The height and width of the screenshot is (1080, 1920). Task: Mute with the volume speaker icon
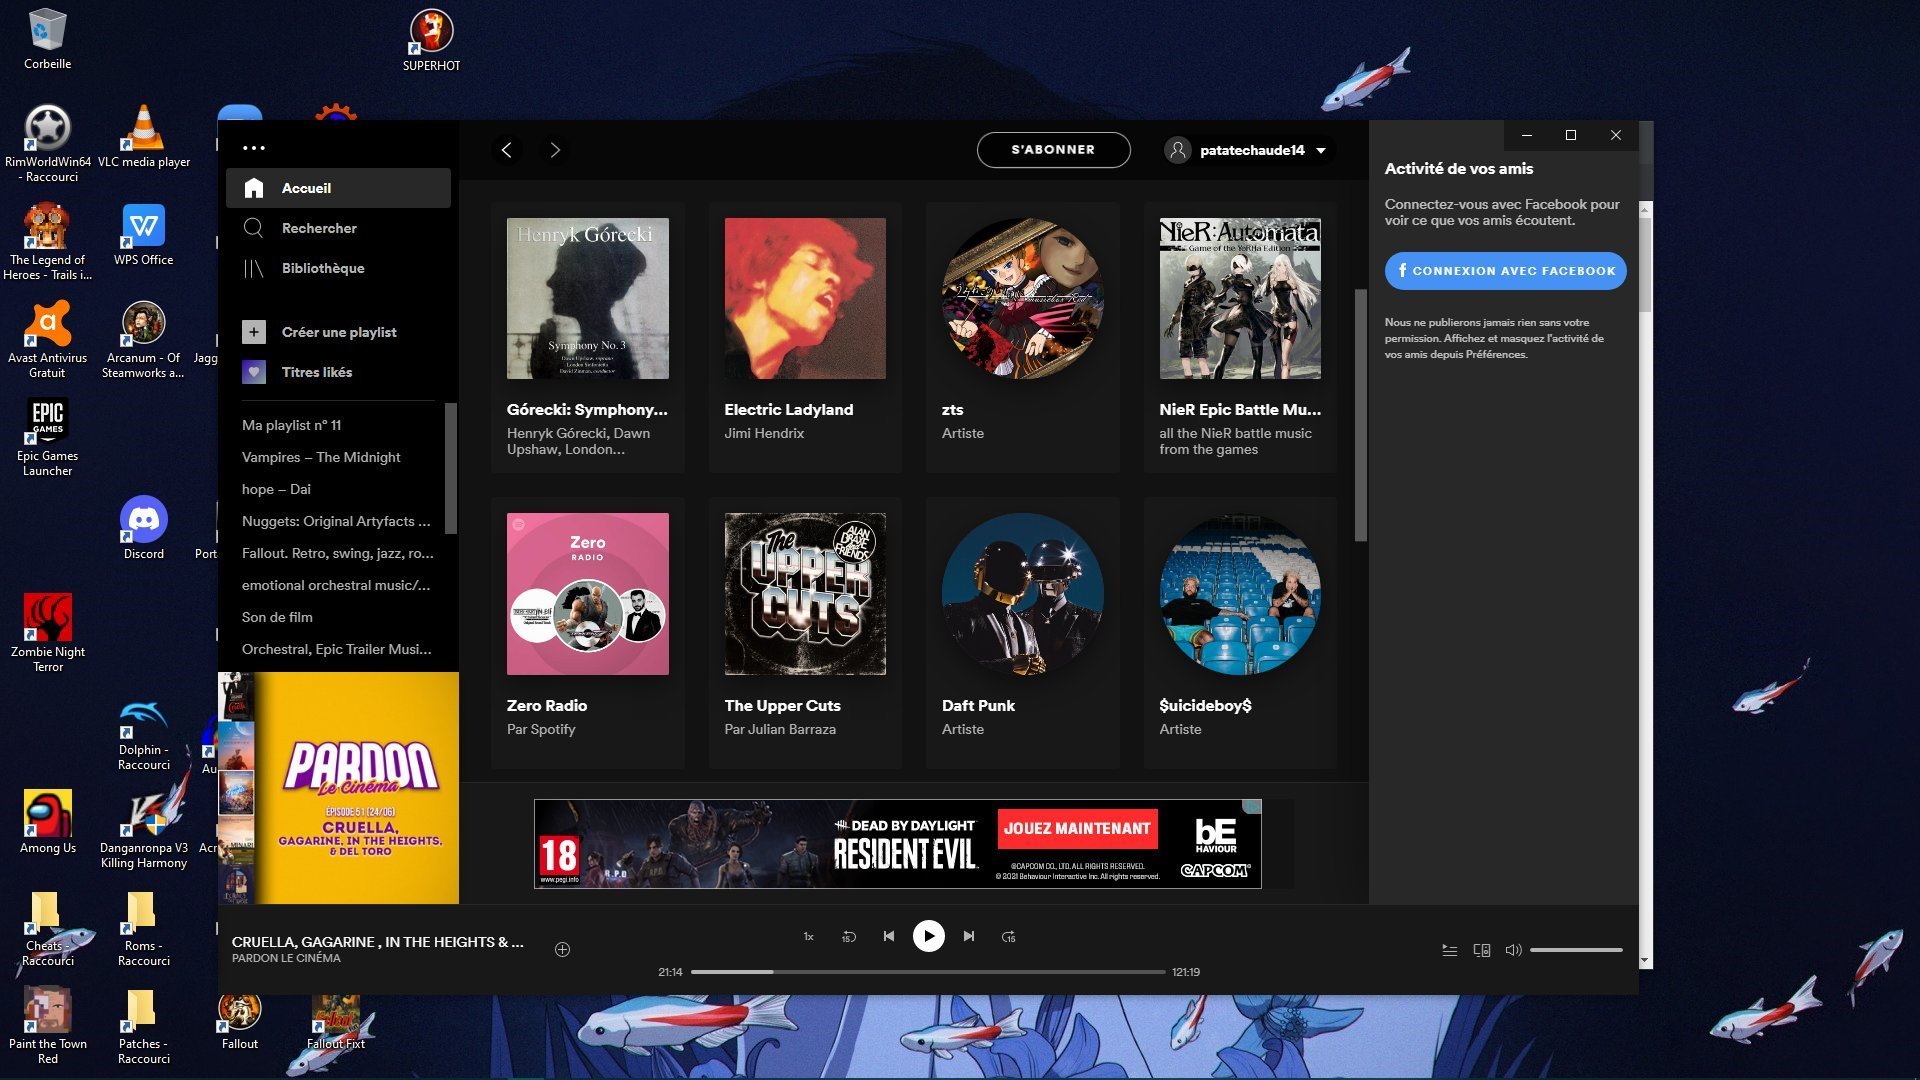click(x=1513, y=950)
